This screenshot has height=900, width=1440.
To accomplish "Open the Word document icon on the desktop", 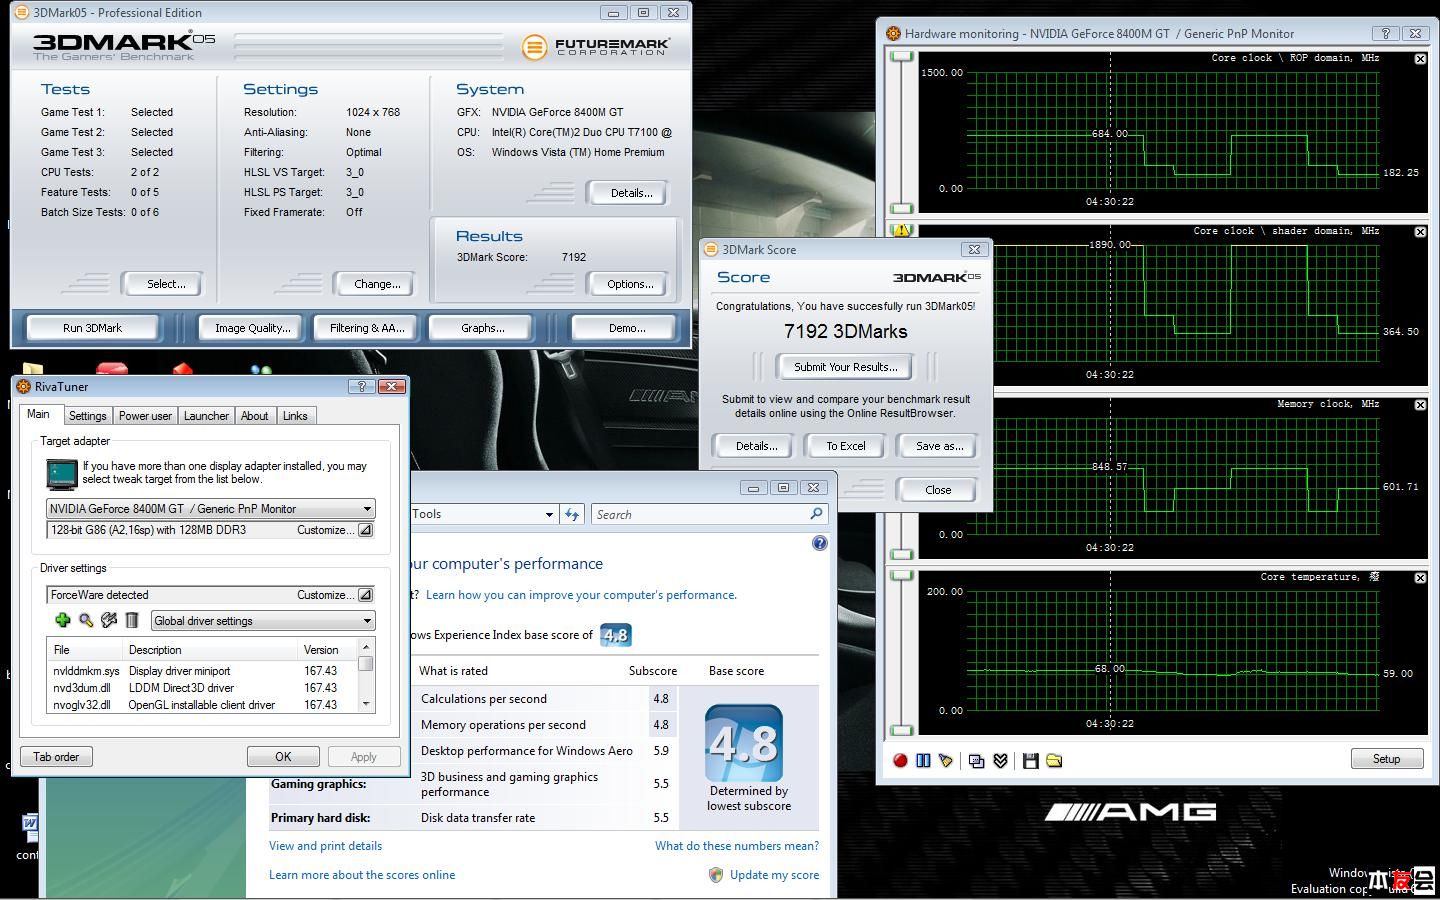I will (x=29, y=828).
